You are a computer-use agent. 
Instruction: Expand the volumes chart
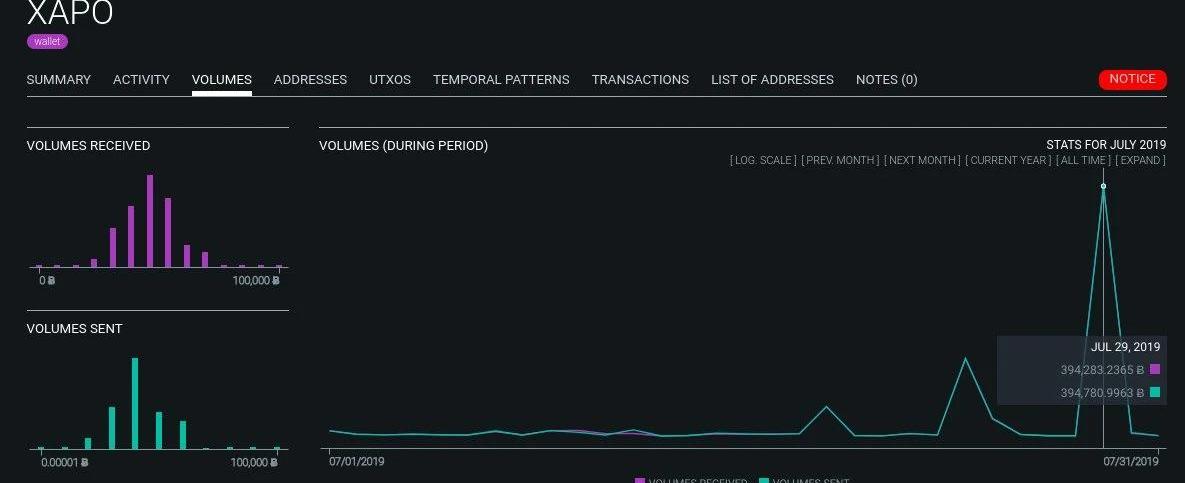point(1140,160)
